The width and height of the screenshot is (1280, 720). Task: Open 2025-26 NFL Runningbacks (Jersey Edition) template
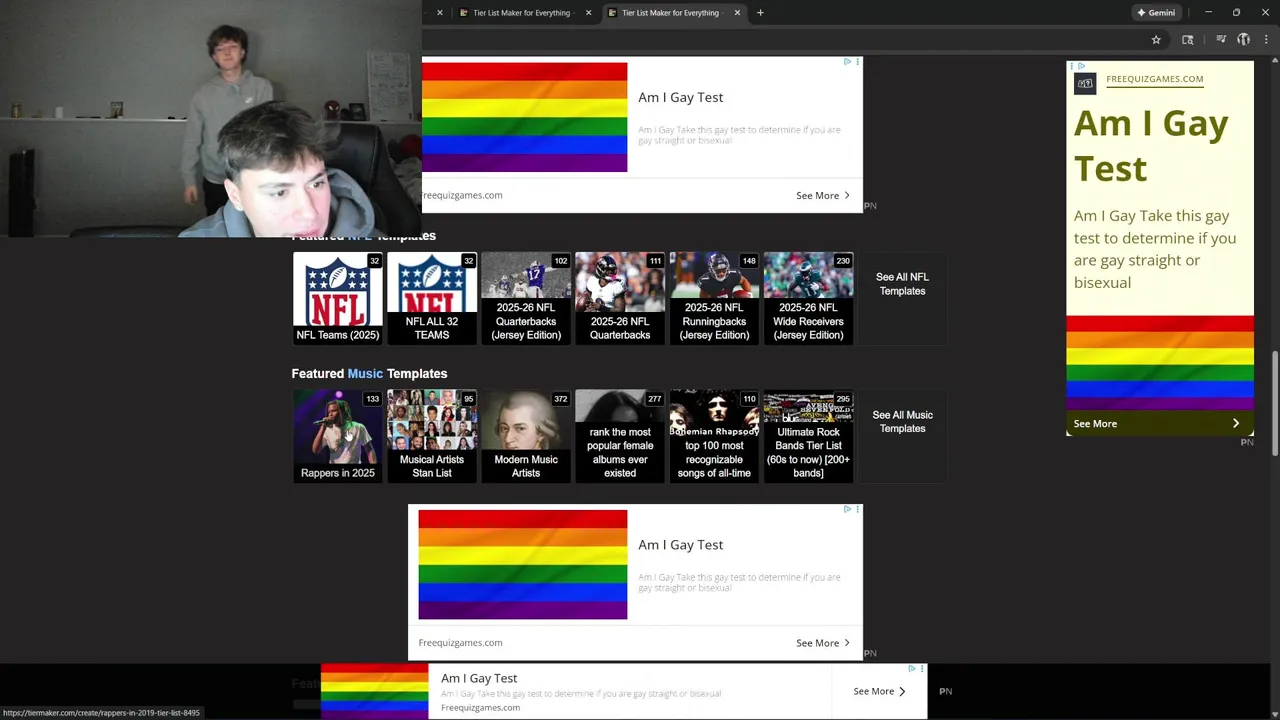[x=714, y=298]
